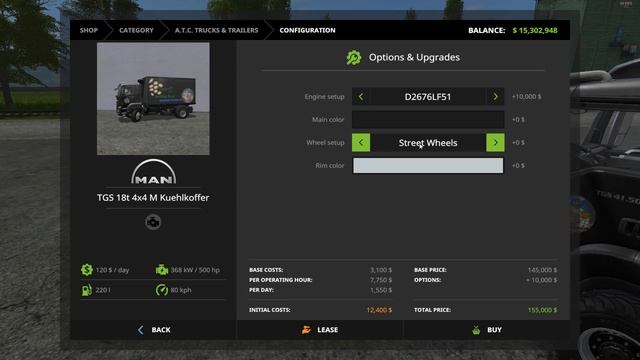640x360 pixels.
Task: Click the balance amount $ 15,302,948
Action: point(535,30)
